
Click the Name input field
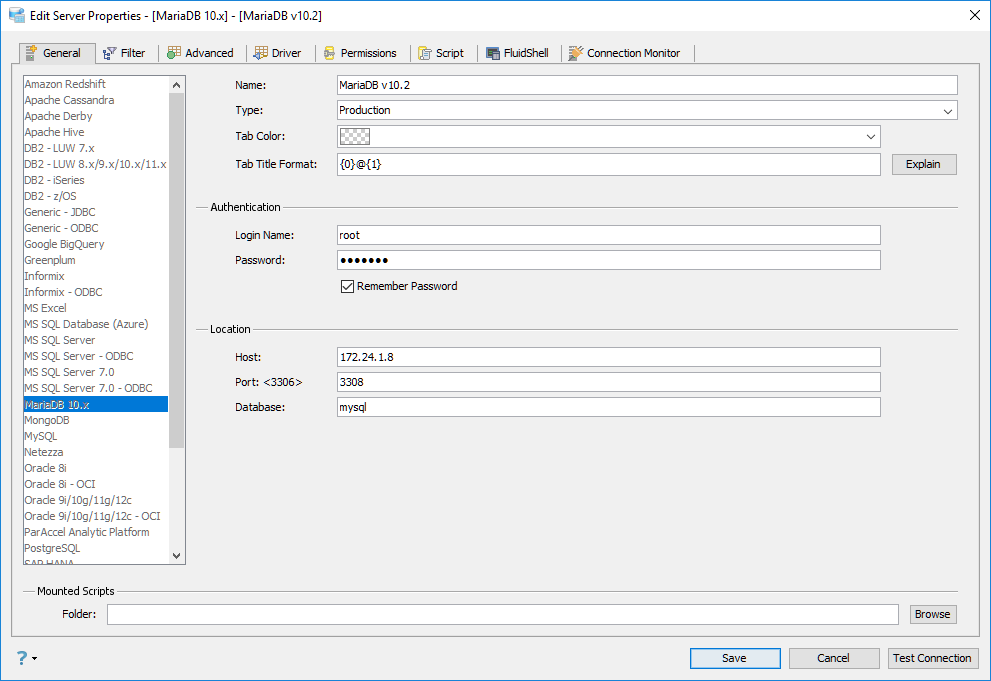click(647, 85)
